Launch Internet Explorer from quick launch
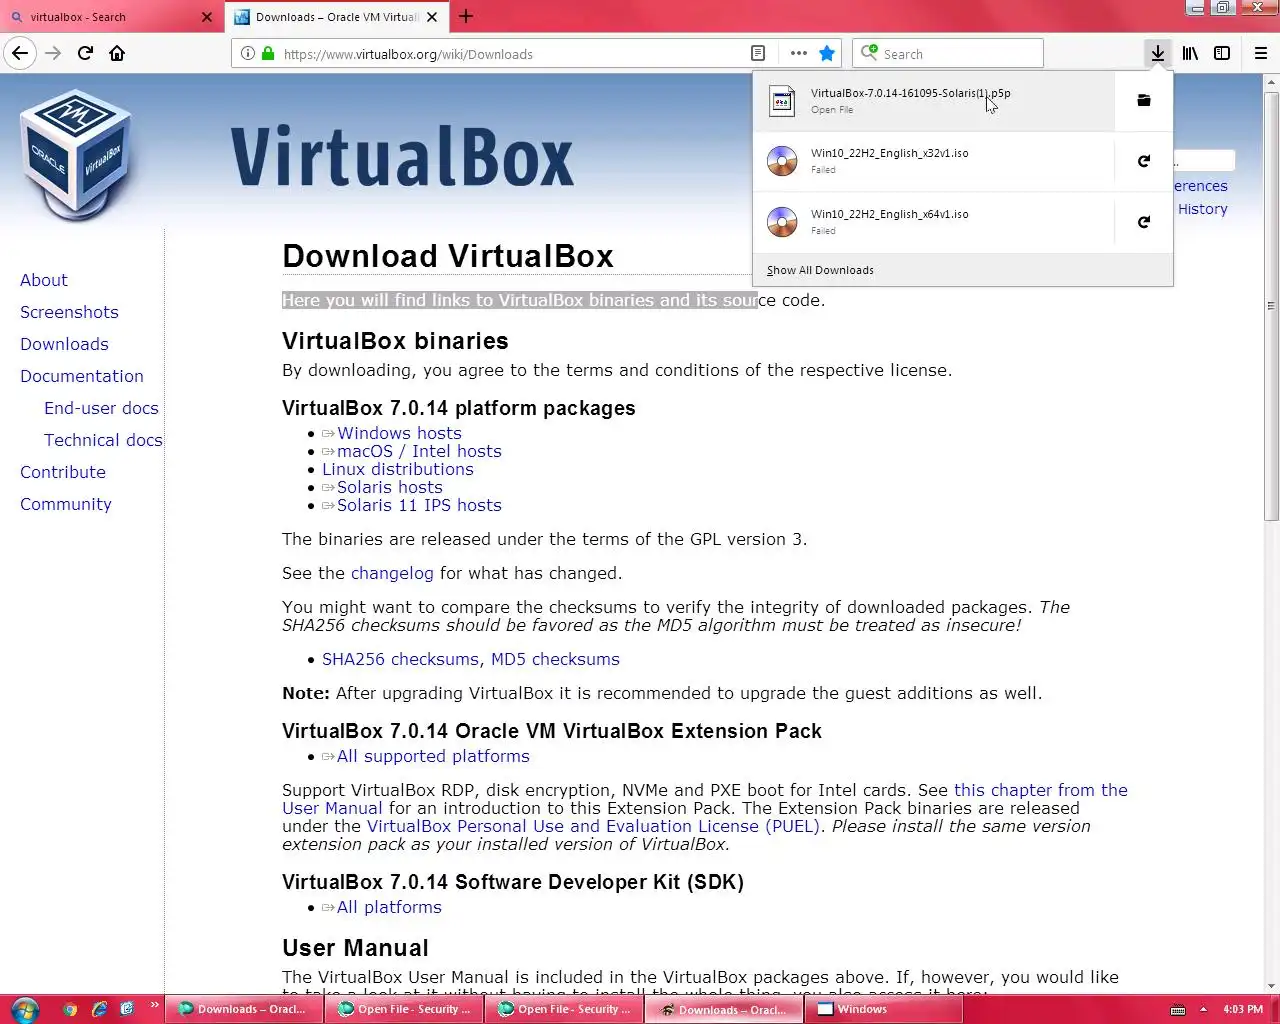 [x=99, y=1009]
